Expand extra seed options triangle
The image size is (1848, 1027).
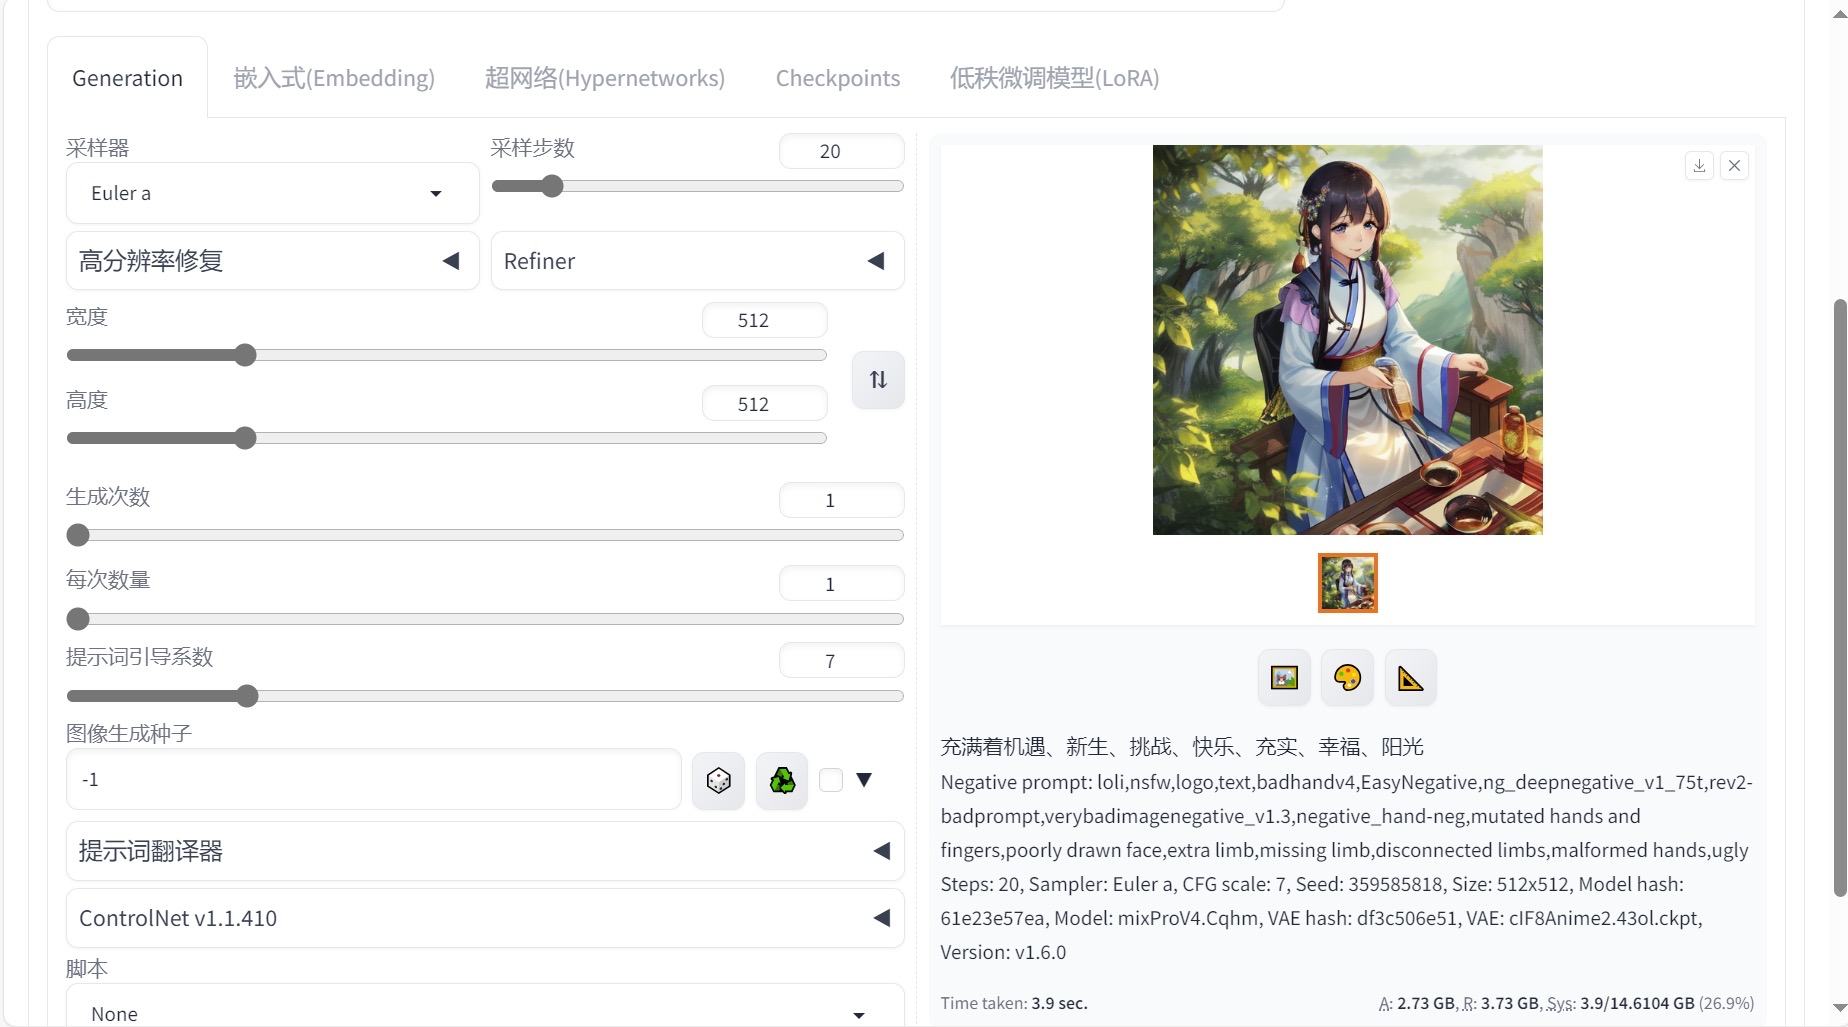click(x=864, y=780)
